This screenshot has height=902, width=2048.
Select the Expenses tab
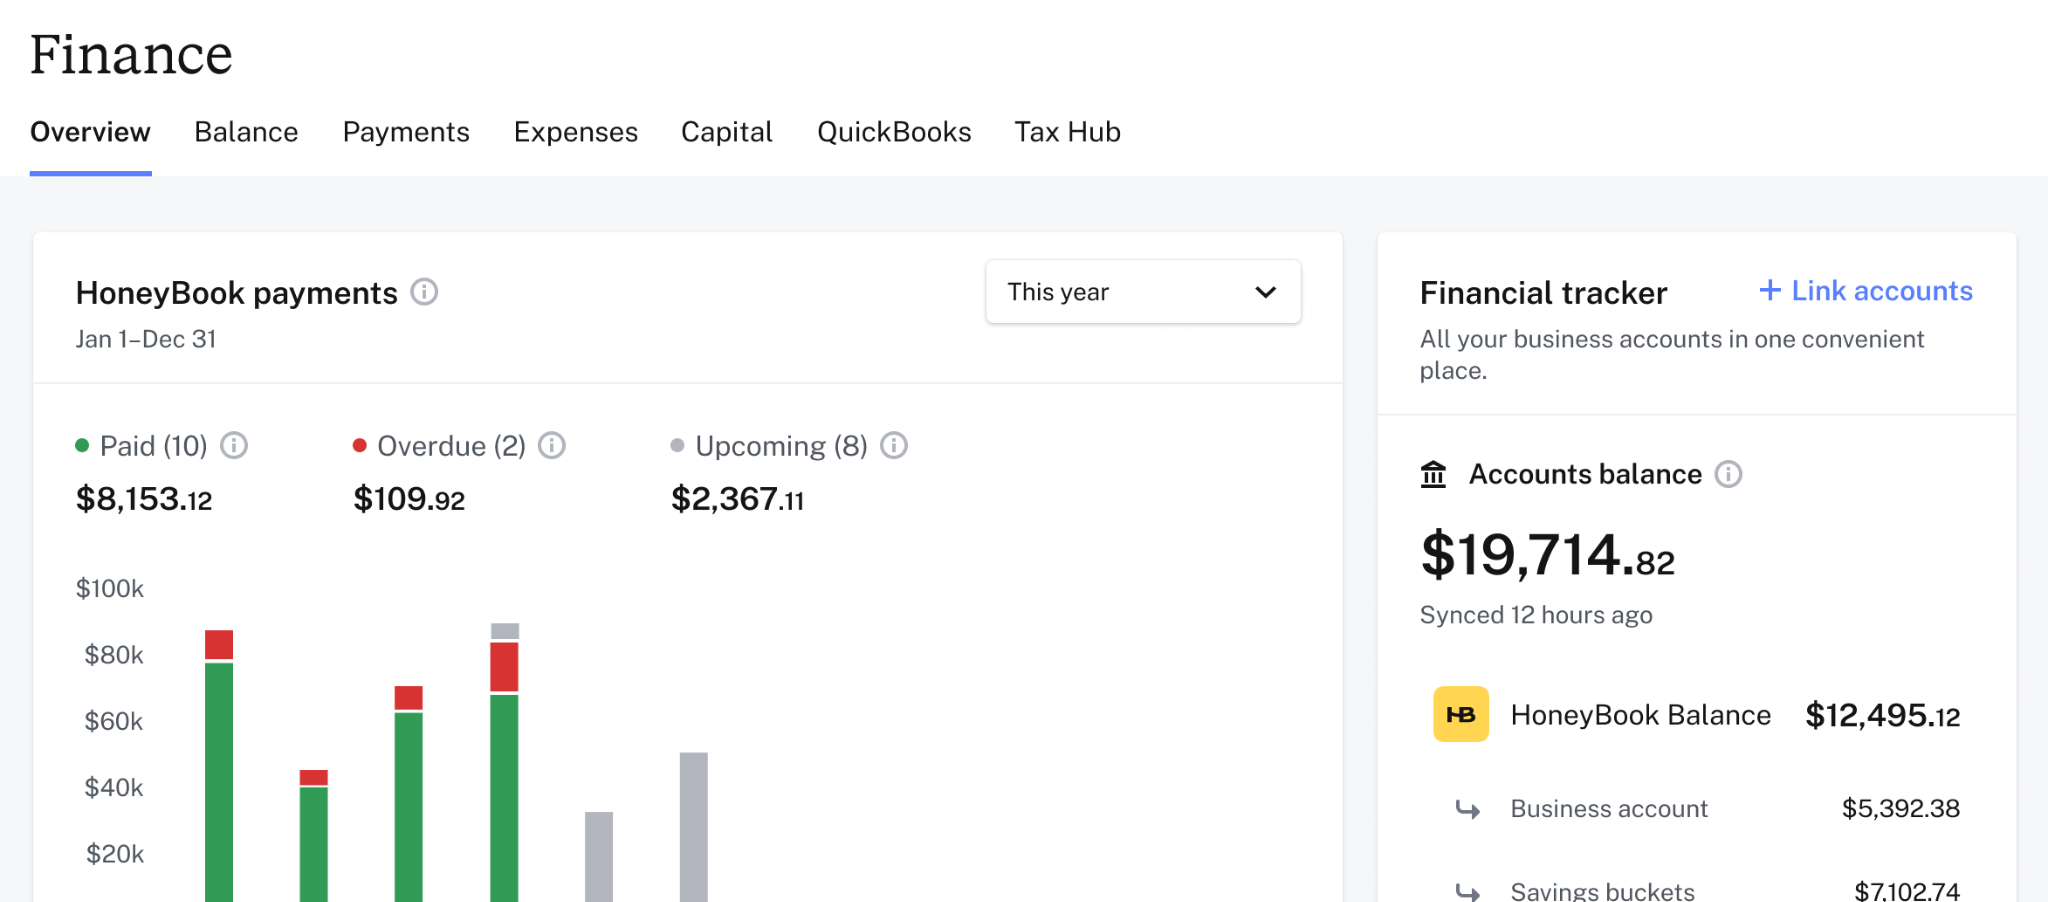click(x=576, y=132)
